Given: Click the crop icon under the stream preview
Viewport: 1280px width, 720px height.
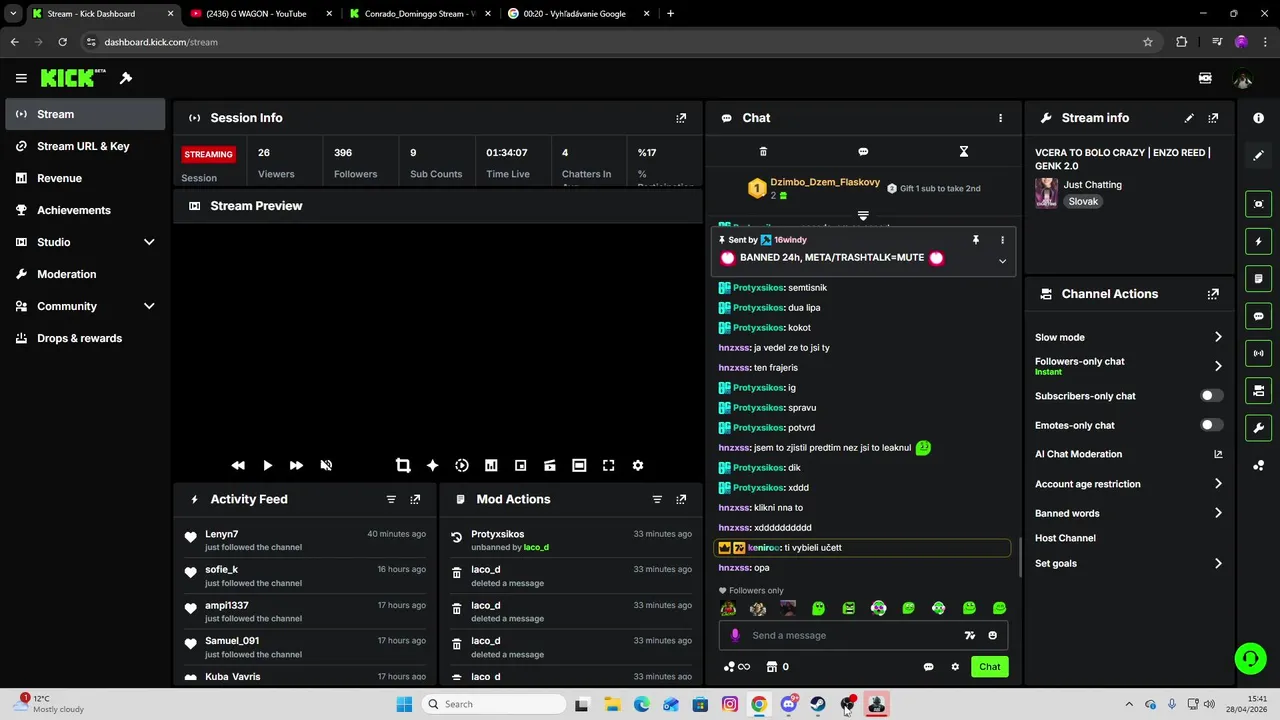Looking at the screenshot, I should tap(403, 465).
